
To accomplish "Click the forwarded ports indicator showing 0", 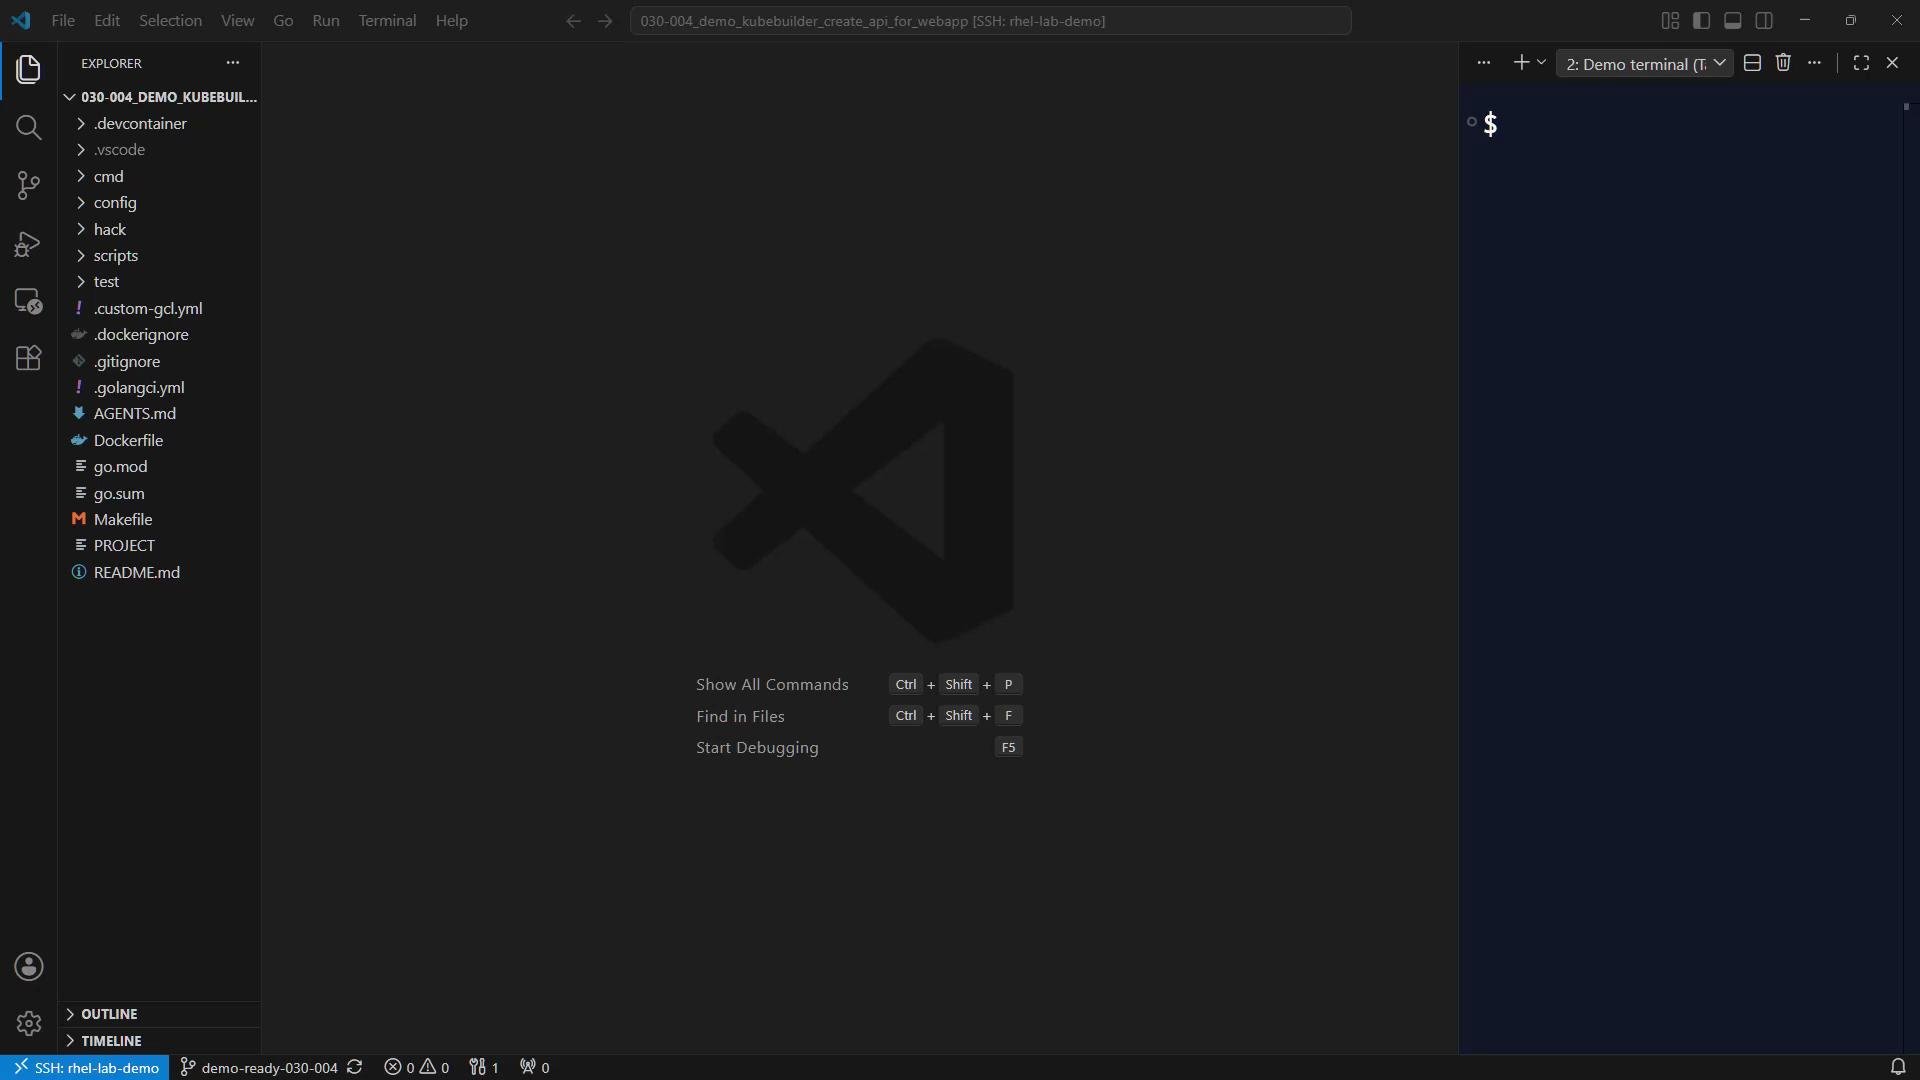I will point(535,1067).
